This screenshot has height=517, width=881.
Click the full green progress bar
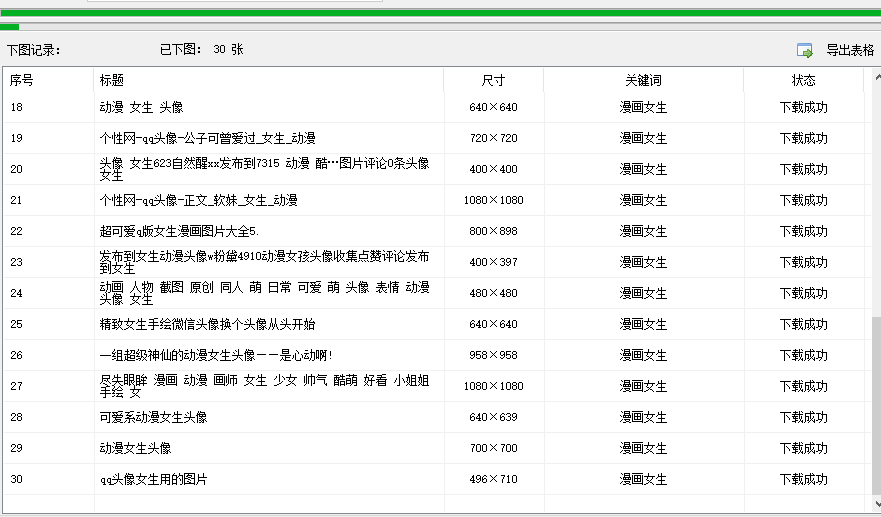coord(440,12)
